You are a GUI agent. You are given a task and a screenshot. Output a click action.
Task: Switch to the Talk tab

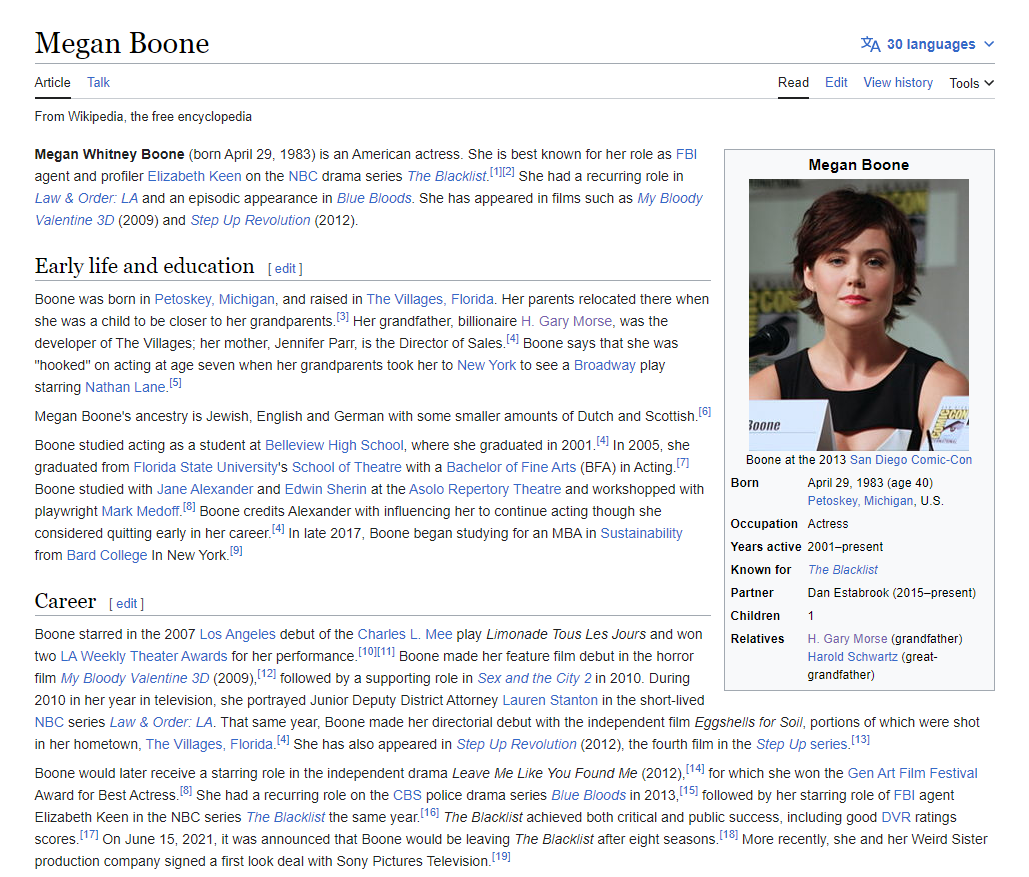click(x=98, y=83)
